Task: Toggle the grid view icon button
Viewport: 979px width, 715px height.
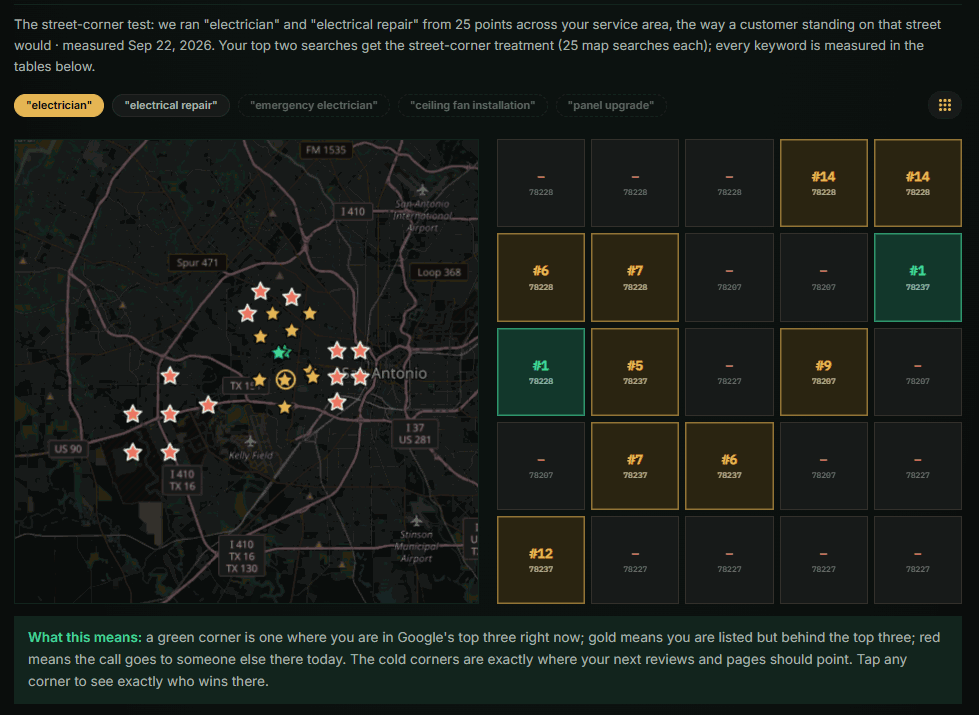Action: (x=945, y=106)
